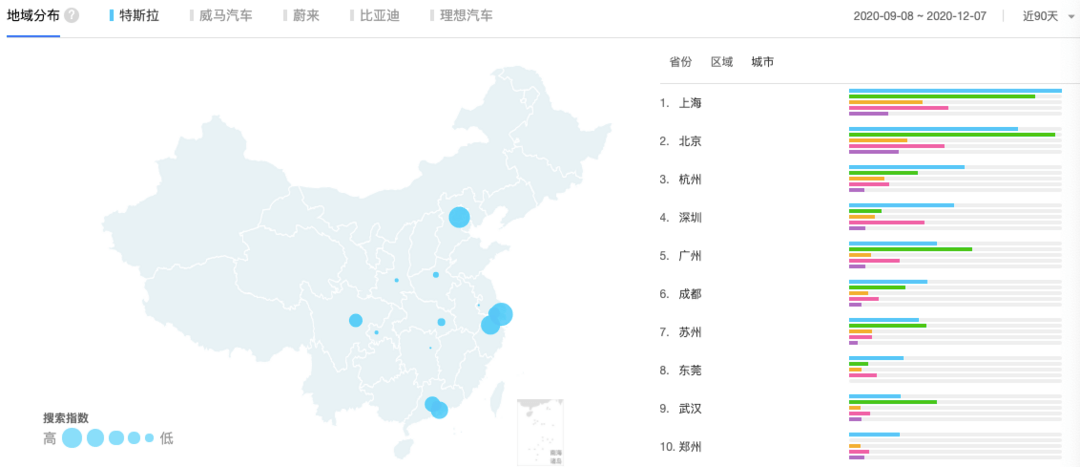
Task: Click 武汉 in the ranking list
Action: pyautogui.click(x=690, y=409)
